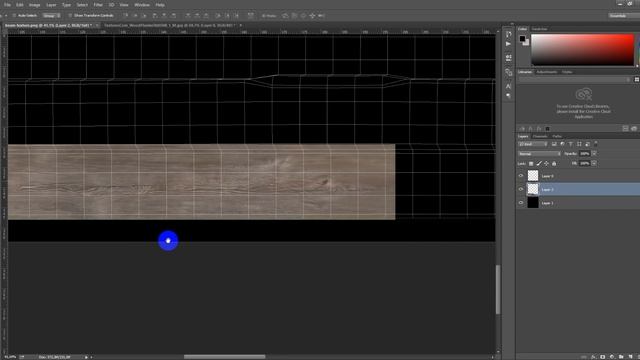Click the background color swatch
Viewport: 640px width, 360px height.
pyautogui.click(x=526, y=42)
